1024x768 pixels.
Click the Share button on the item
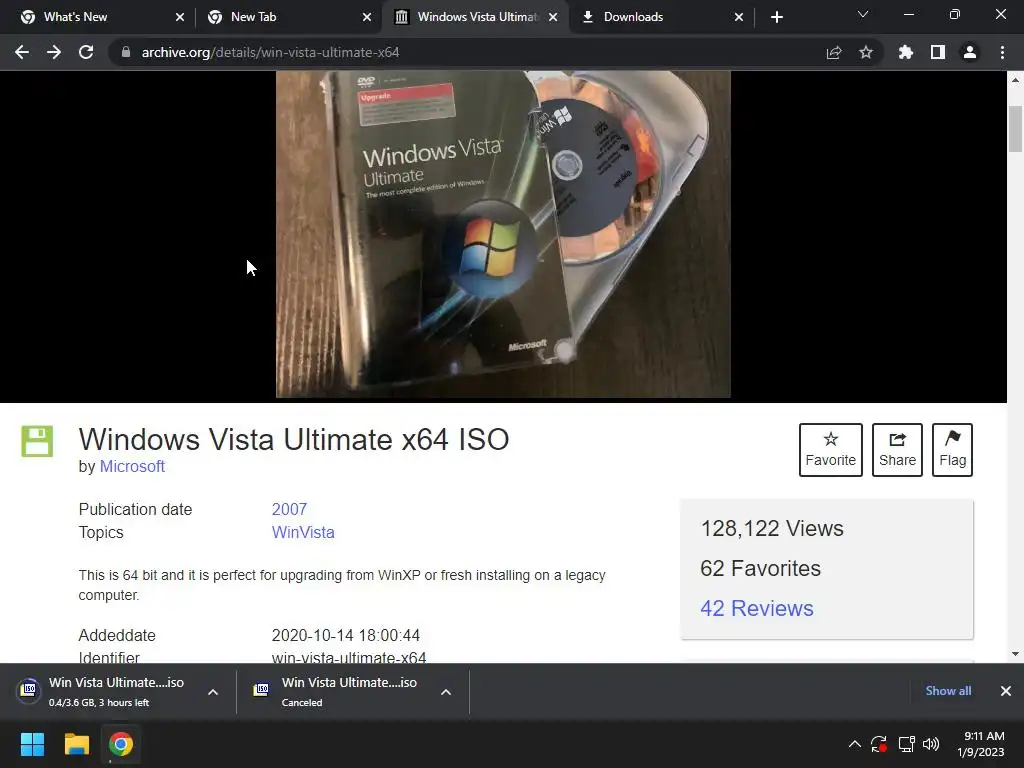point(897,450)
